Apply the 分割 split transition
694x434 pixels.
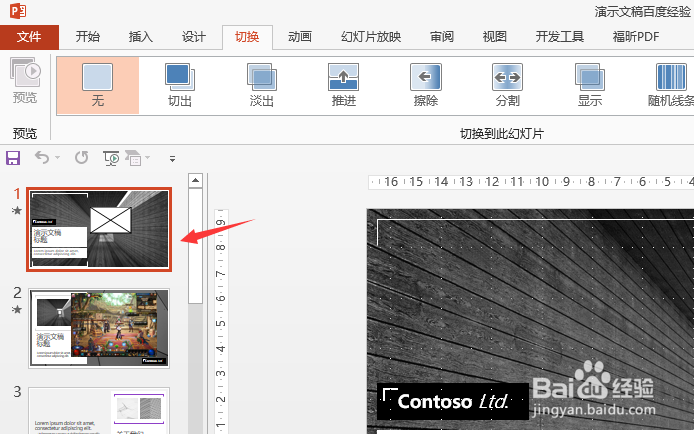(x=508, y=85)
